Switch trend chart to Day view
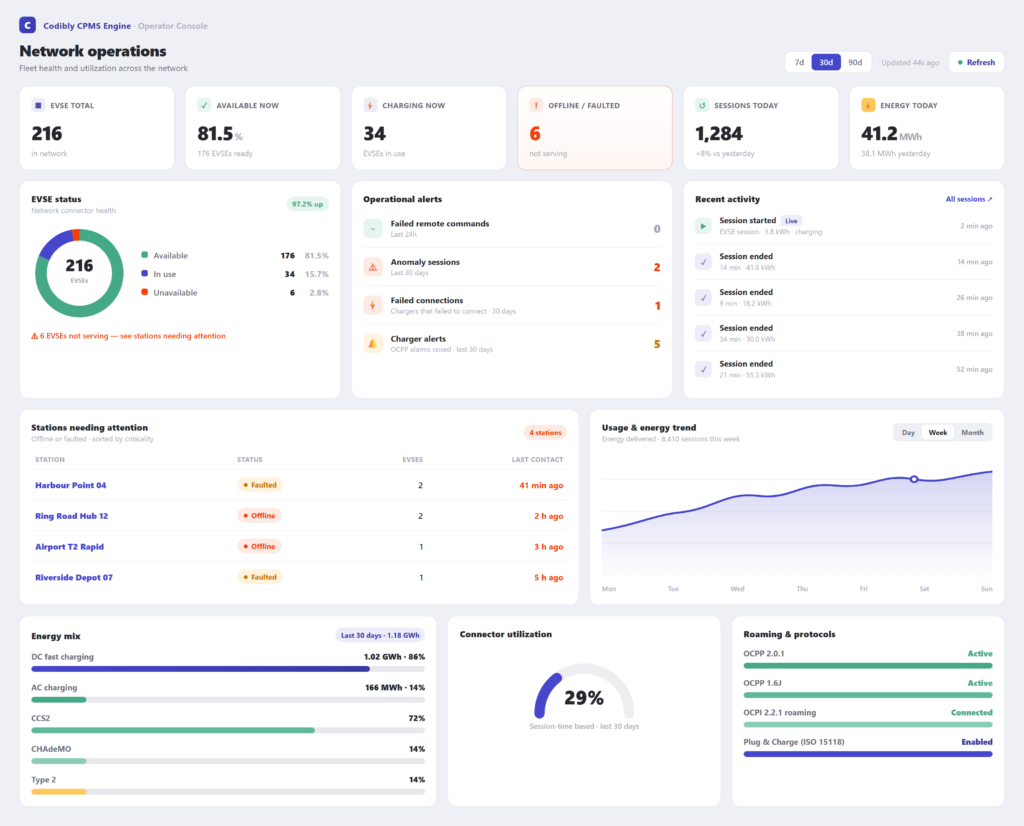 [x=908, y=433]
